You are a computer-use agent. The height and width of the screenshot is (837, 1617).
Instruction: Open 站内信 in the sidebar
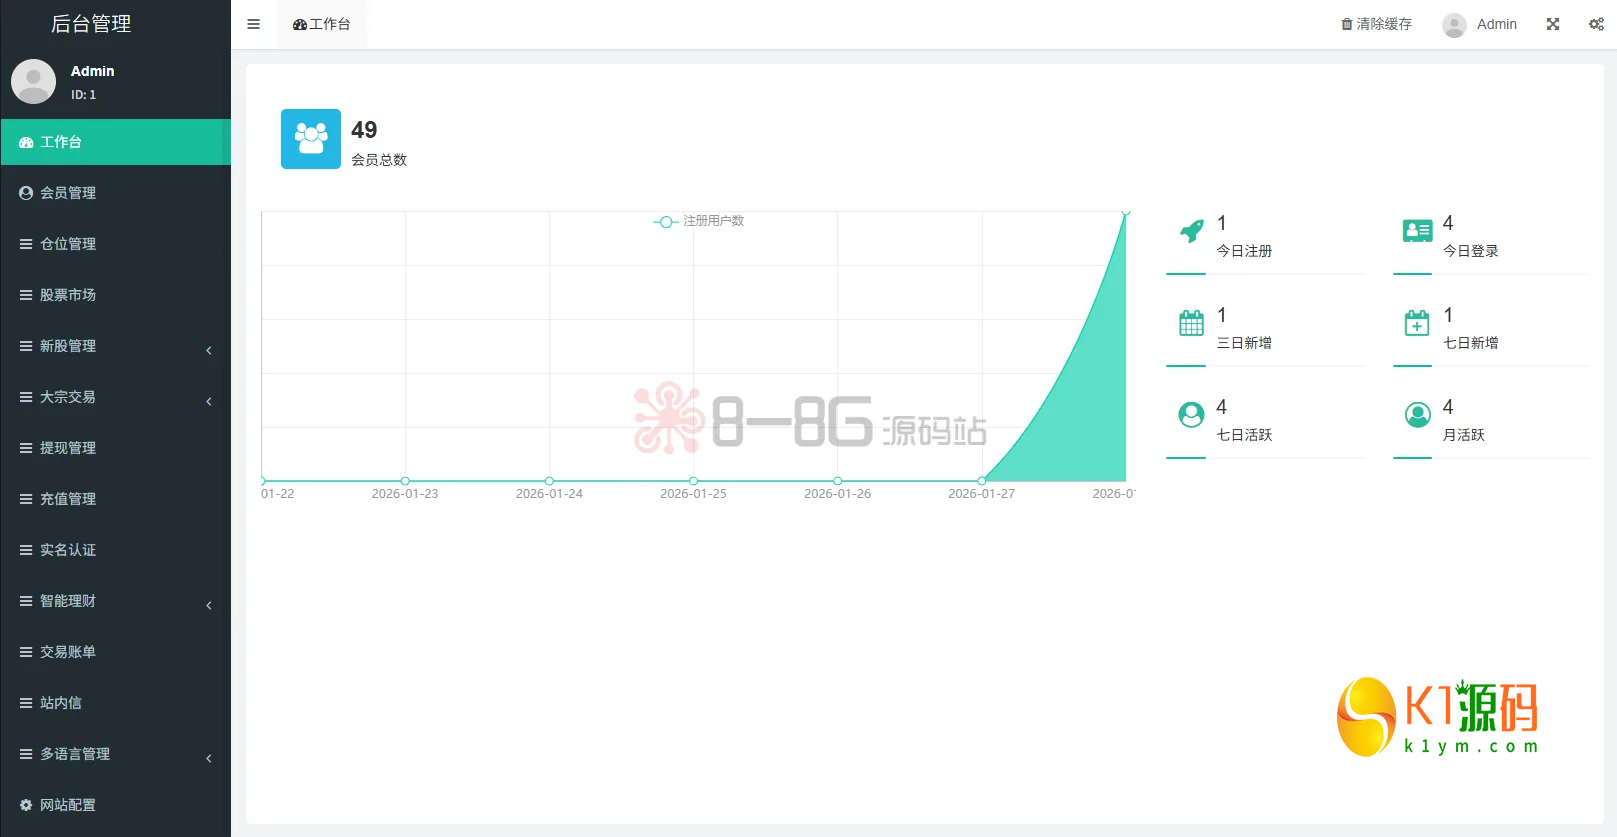click(116, 703)
